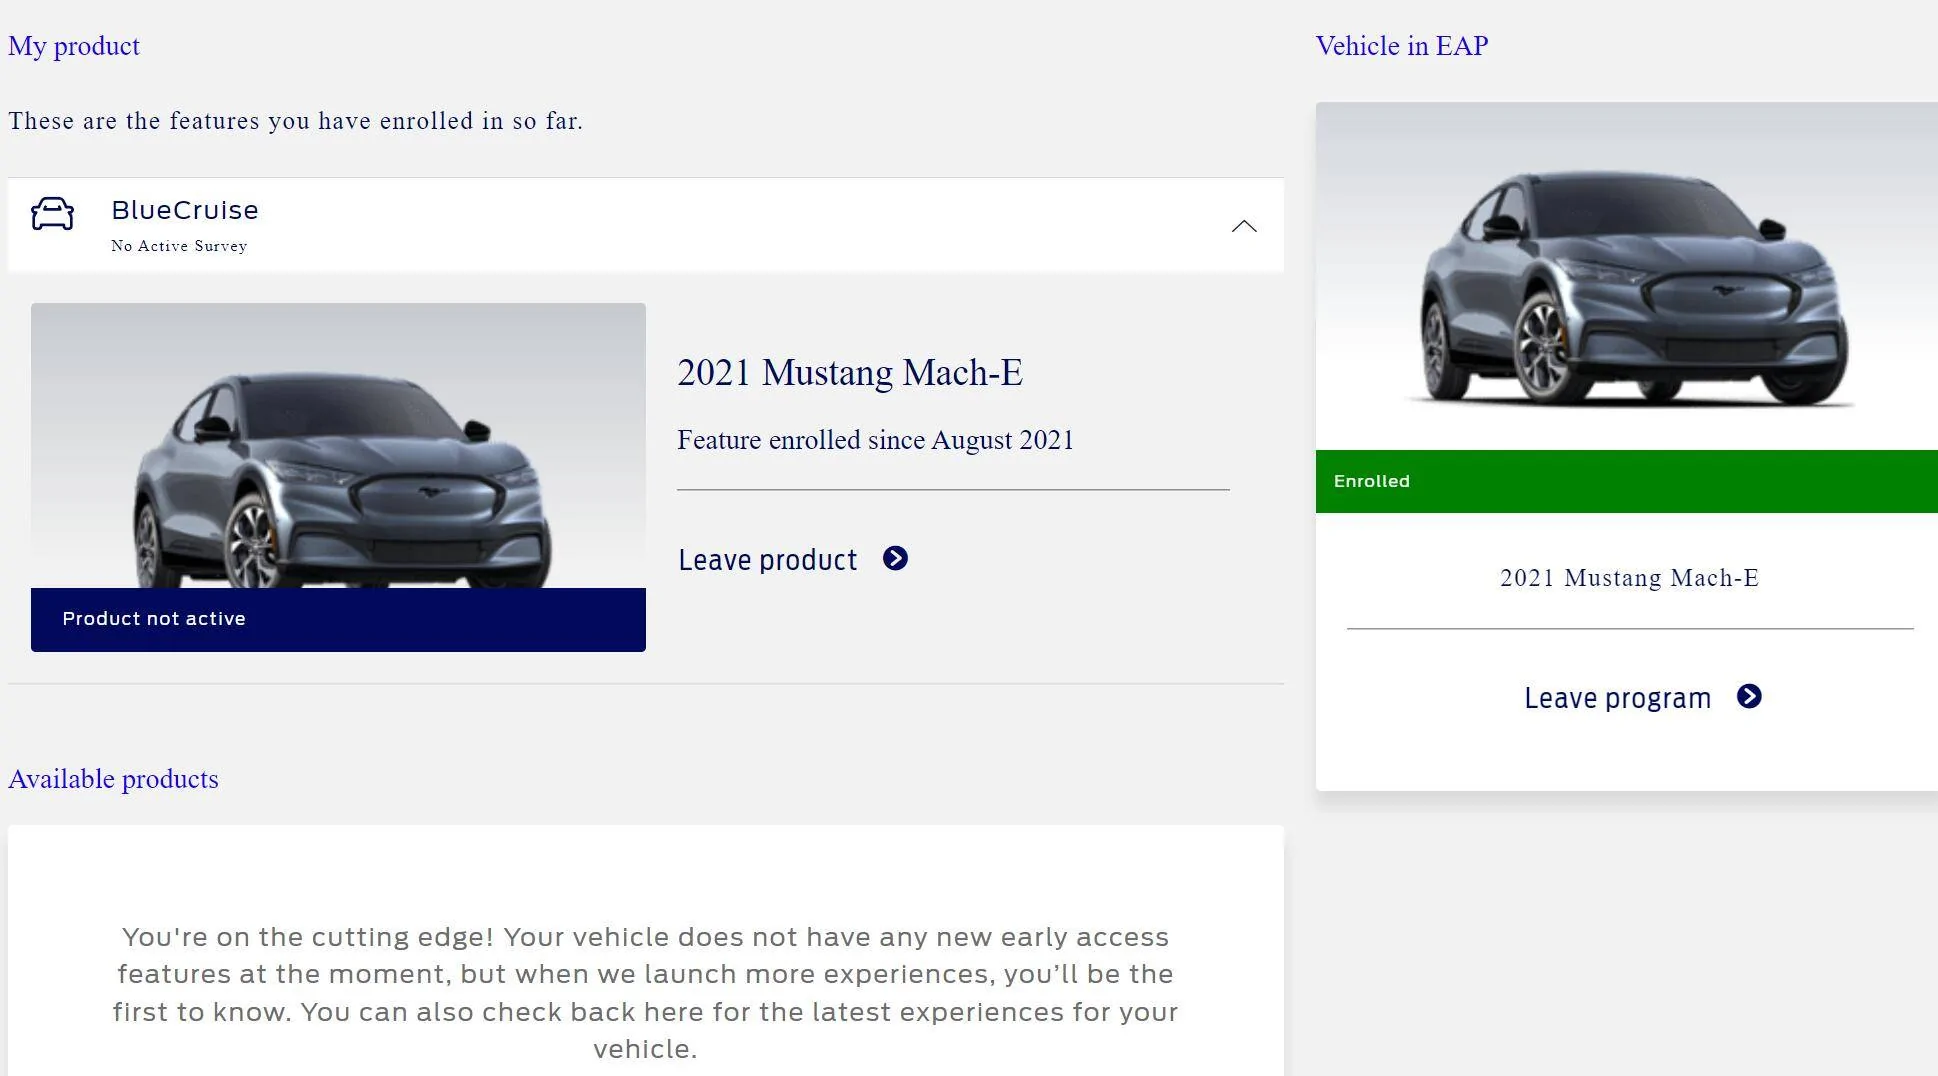The image size is (1938, 1076).
Task: Collapse the BlueCruise section chevron
Action: tap(1244, 226)
